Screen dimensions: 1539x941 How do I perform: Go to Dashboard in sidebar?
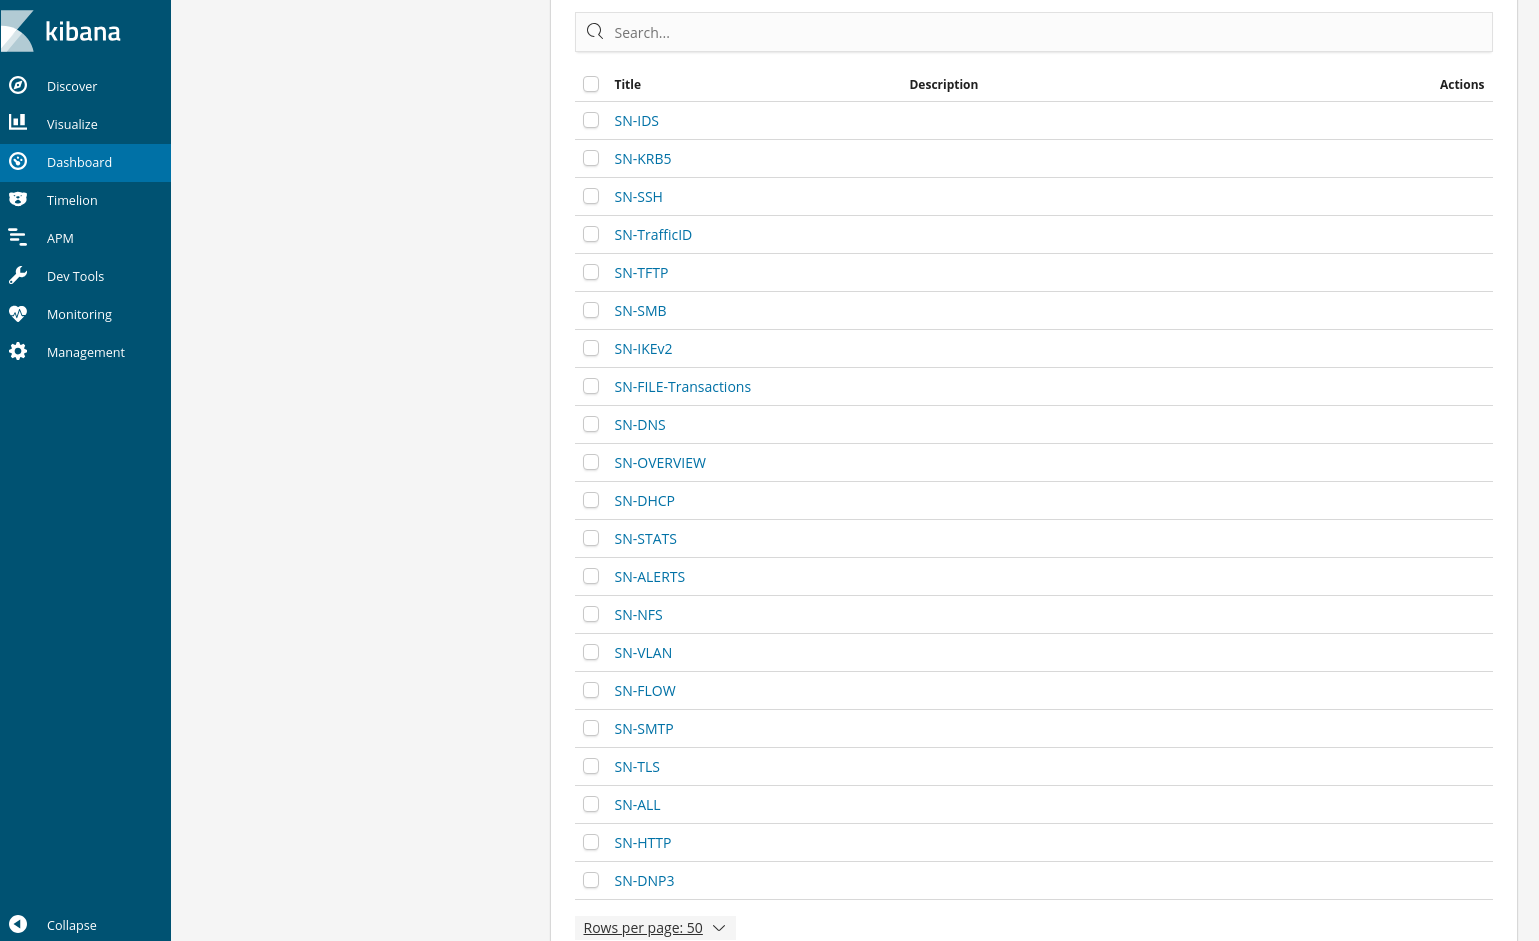85,162
